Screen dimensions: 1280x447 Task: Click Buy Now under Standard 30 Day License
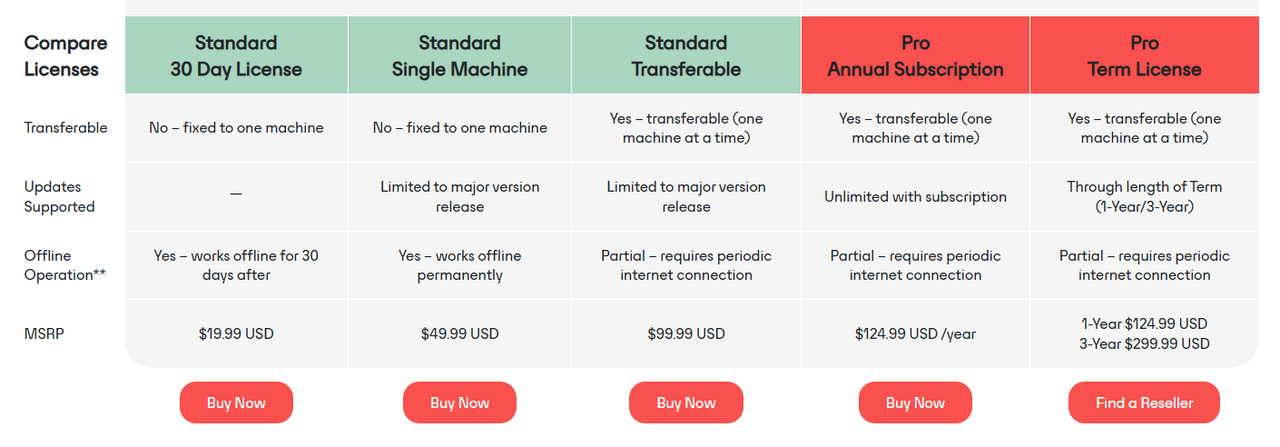[236, 403]
